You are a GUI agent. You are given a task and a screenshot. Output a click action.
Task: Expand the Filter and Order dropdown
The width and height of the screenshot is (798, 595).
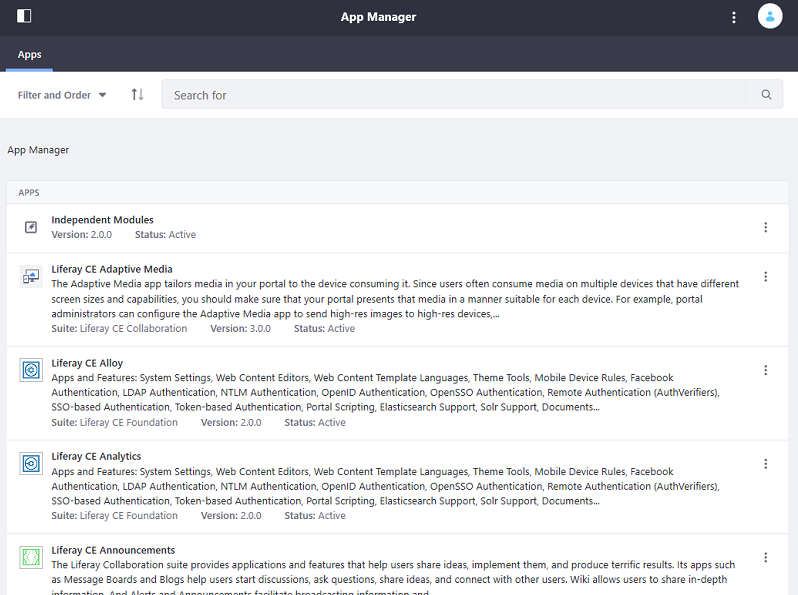[x=62, y=95]
